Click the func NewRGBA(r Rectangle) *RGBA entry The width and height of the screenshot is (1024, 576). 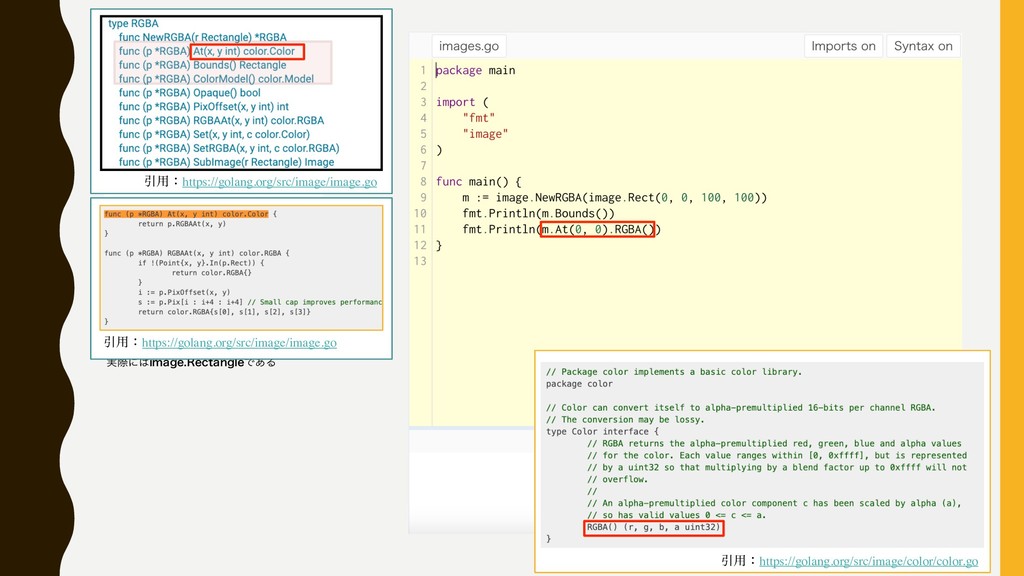click(202, 37)
